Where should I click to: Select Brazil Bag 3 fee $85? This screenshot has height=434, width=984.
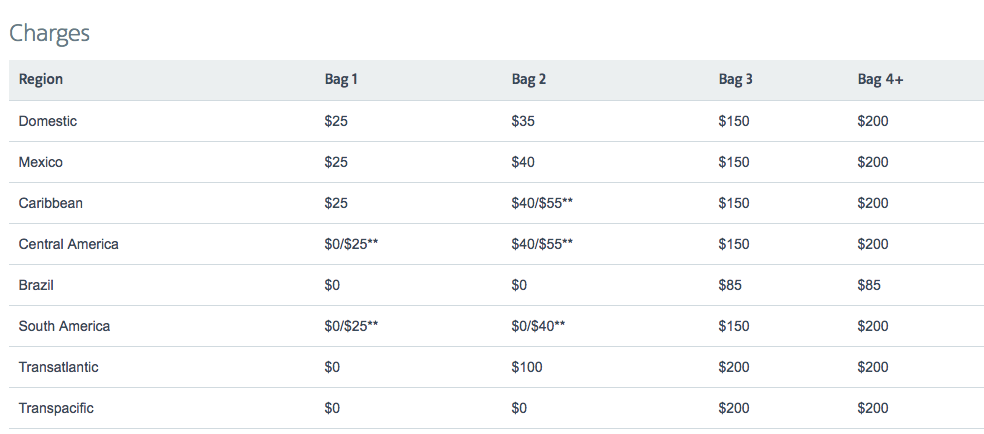(730, 285)
